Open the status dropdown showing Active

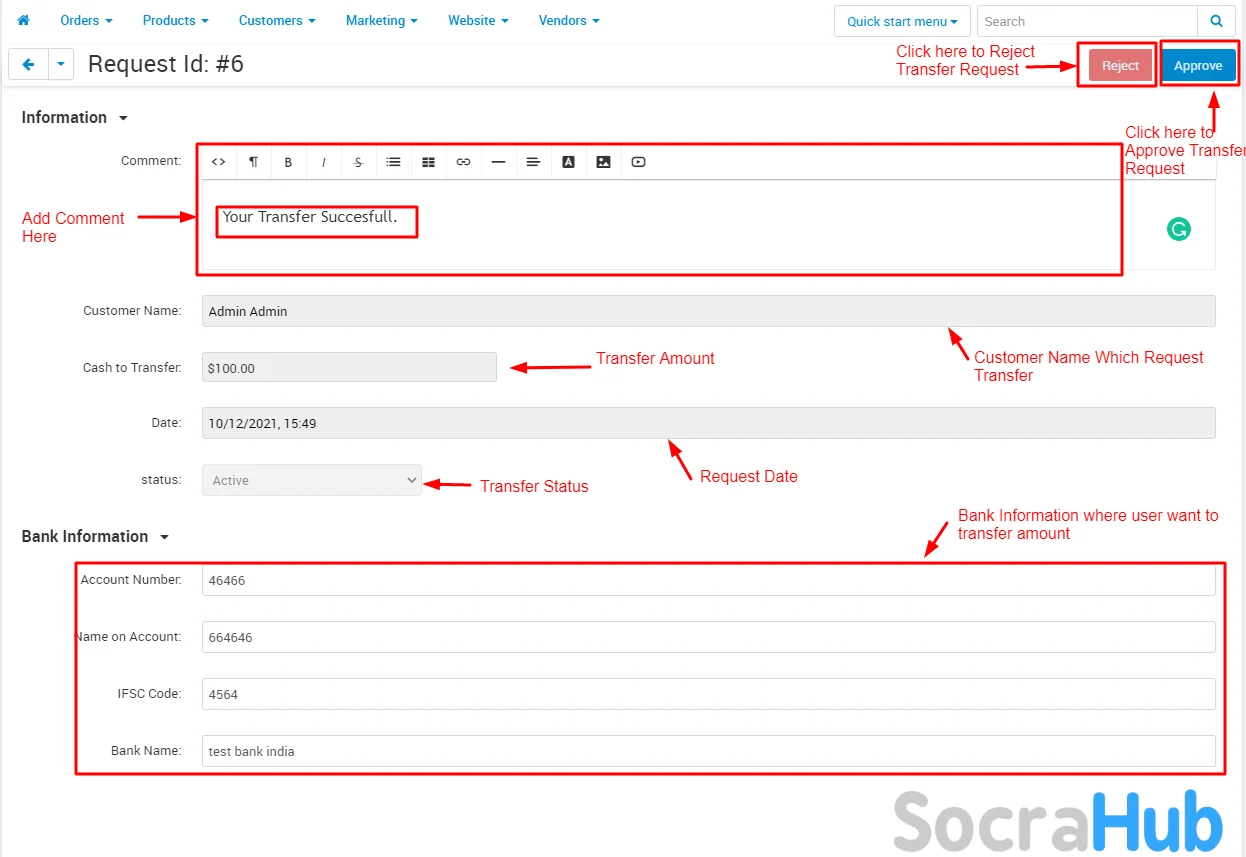pos(312,480)
